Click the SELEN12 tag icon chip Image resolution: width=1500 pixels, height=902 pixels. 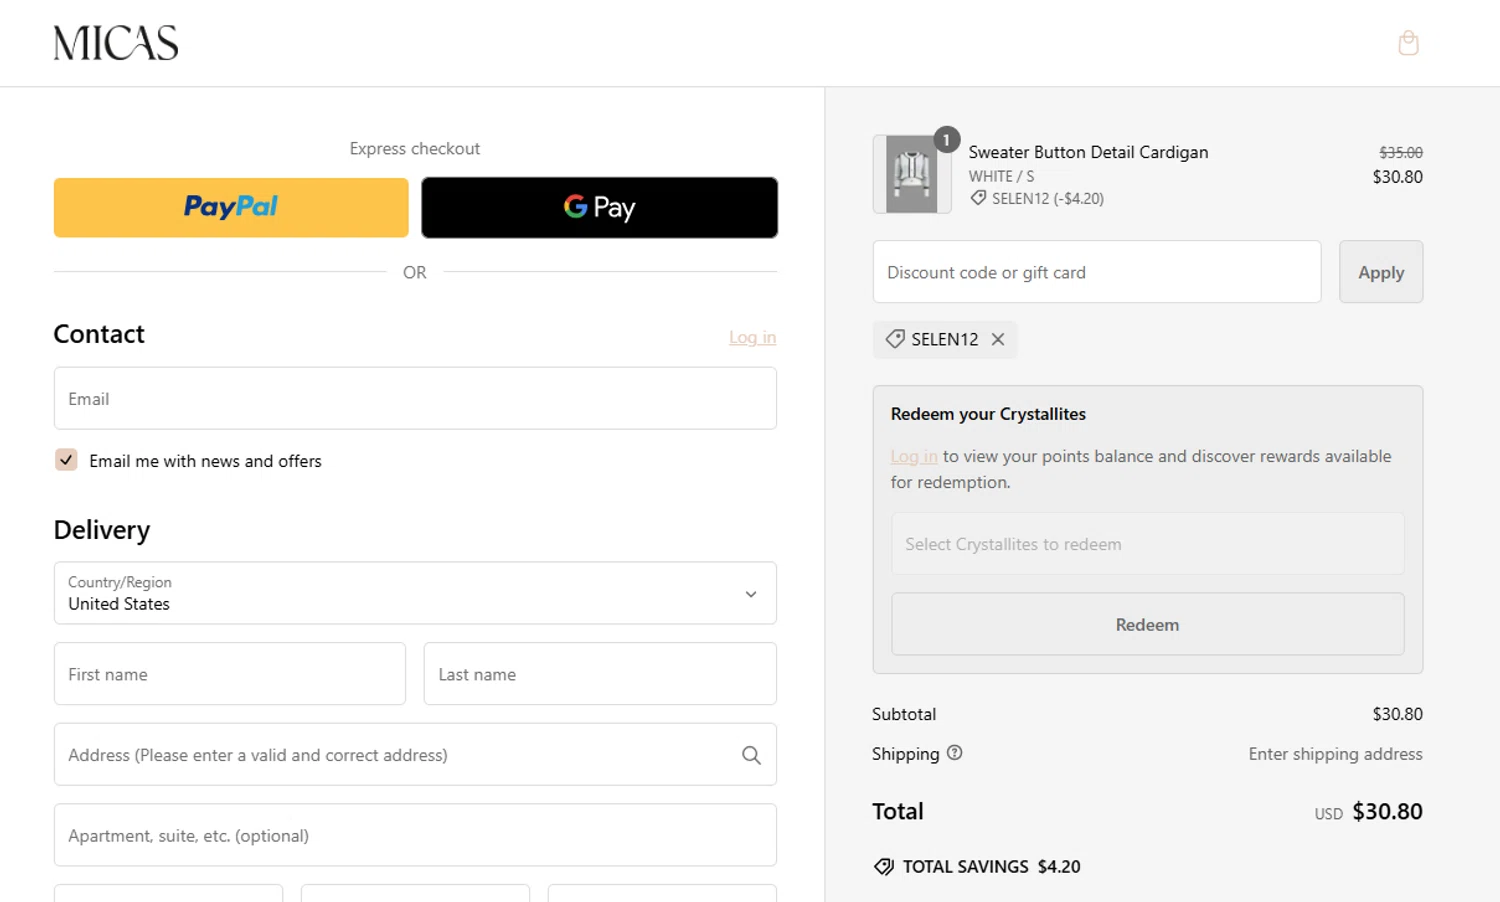click(895, 340)
